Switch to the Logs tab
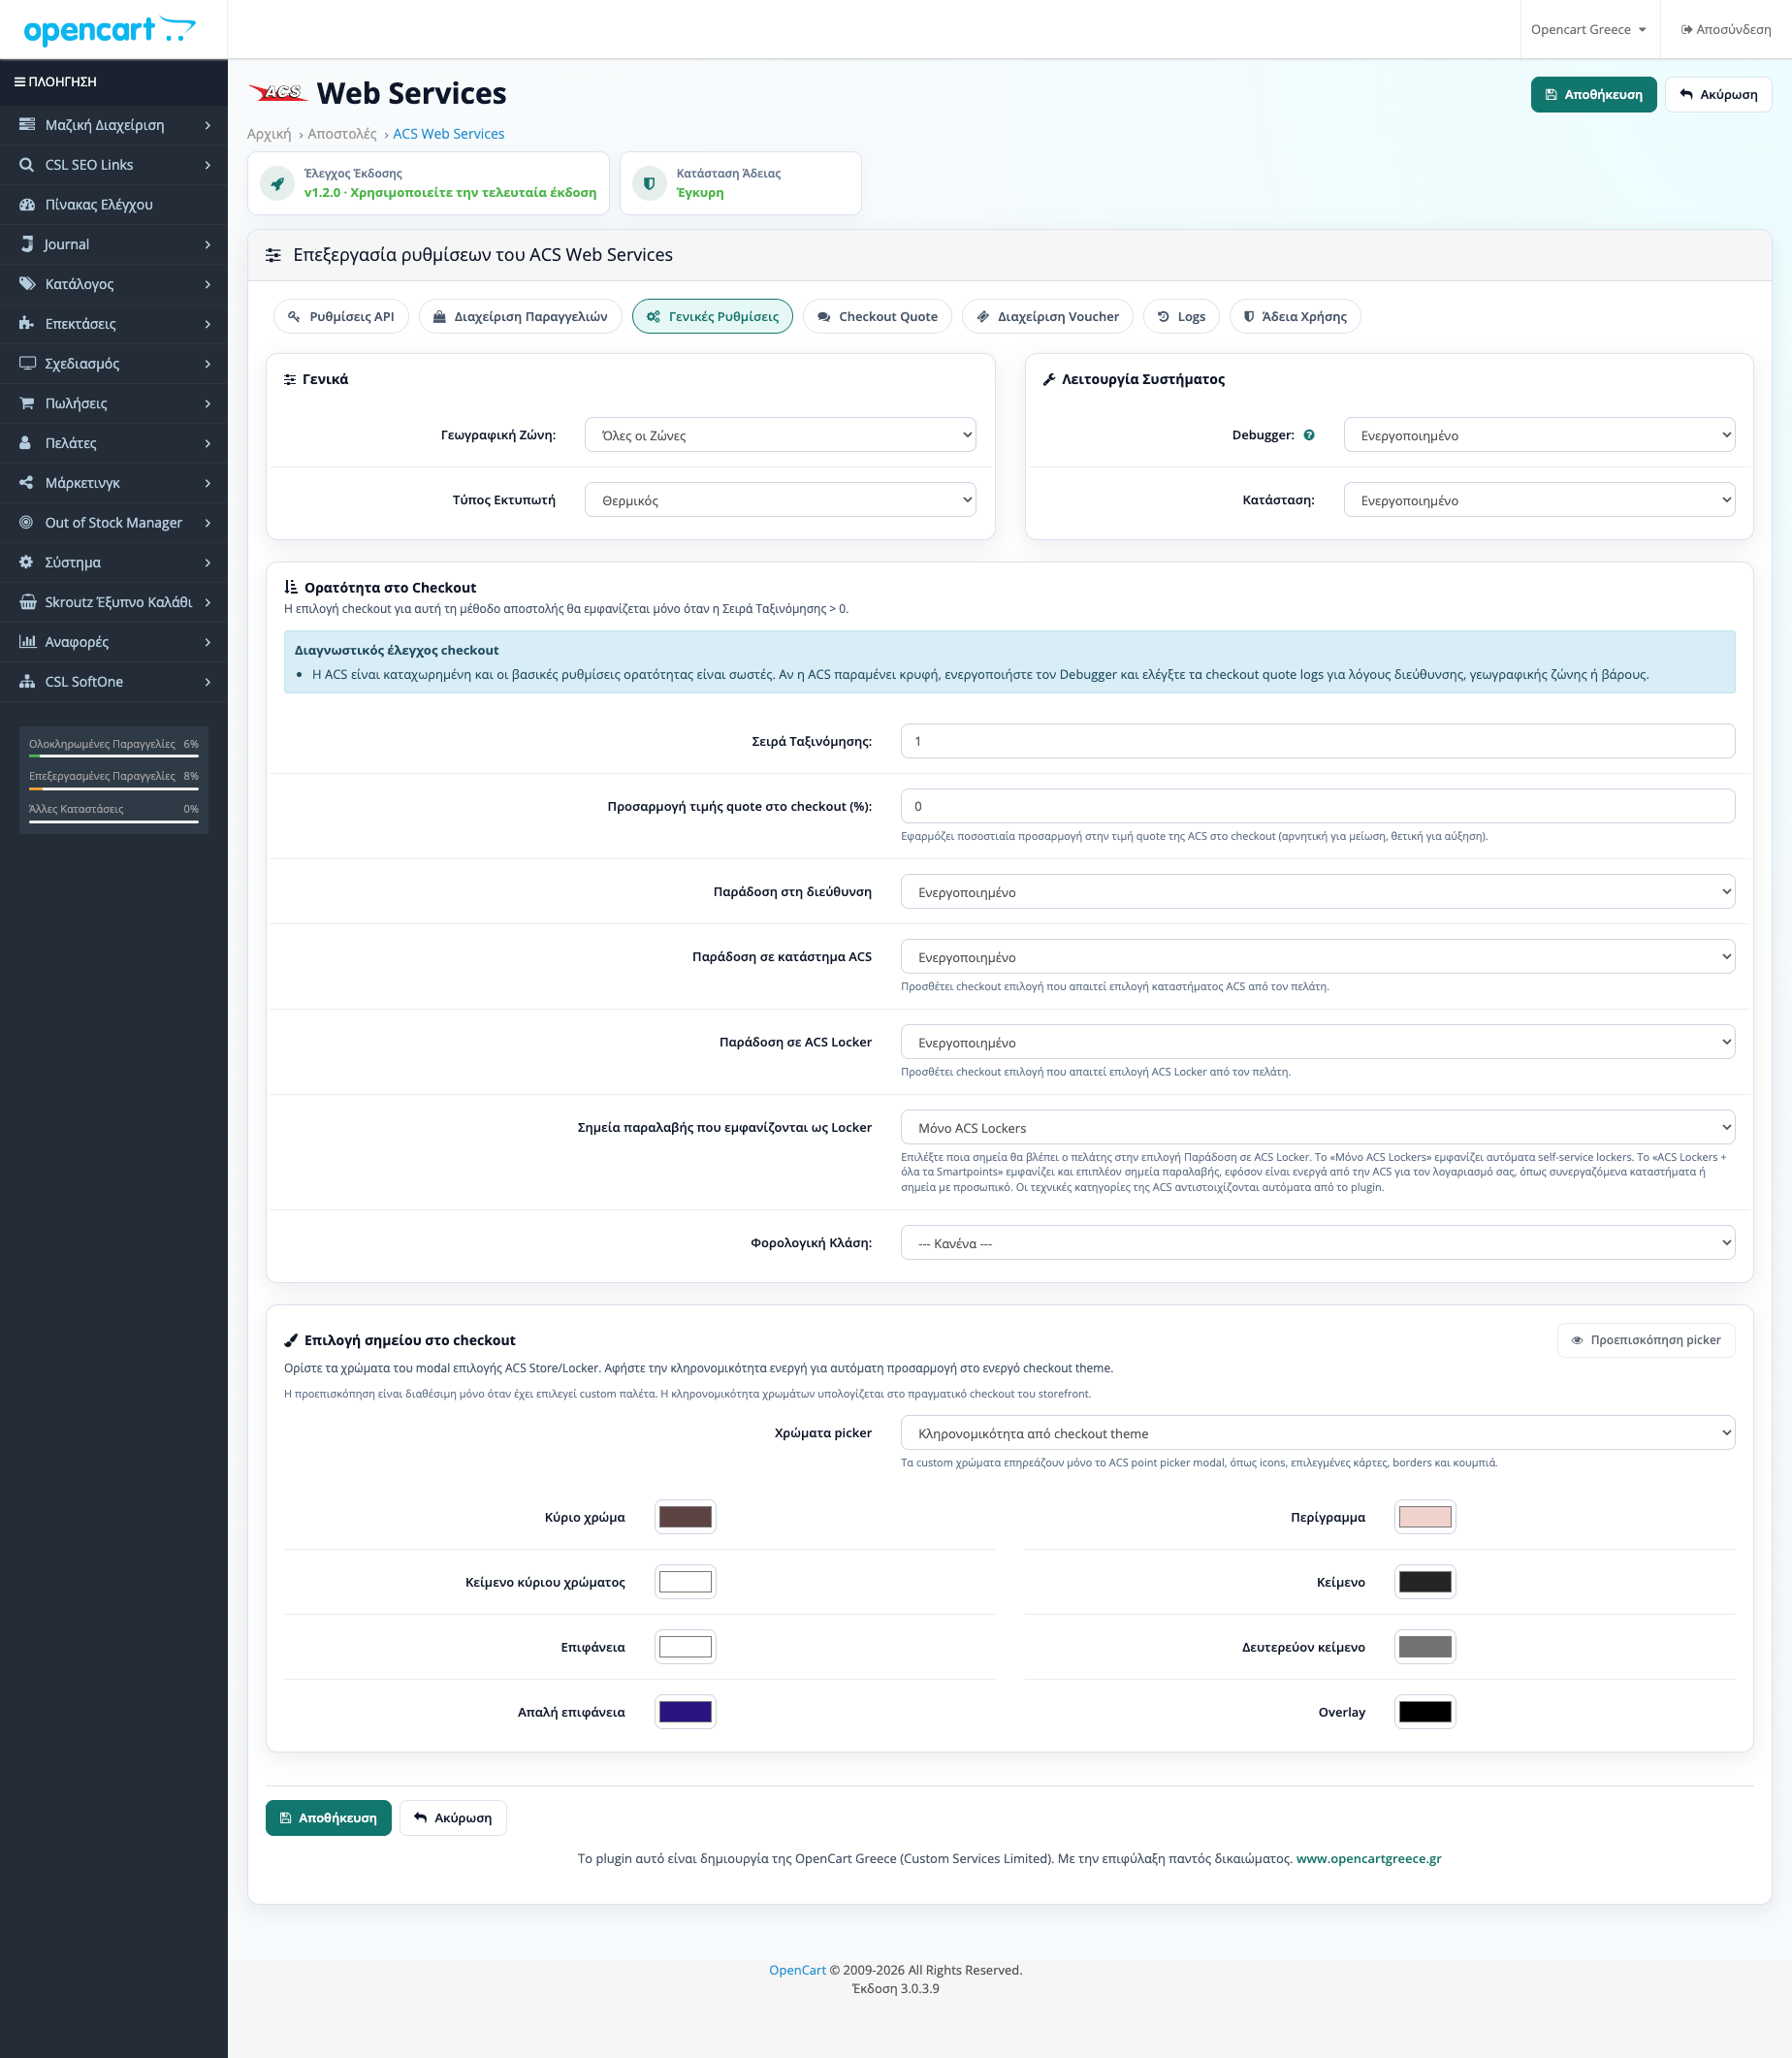The height and width of the screenshot is (2058, 1792). (x=1181, y=316)
